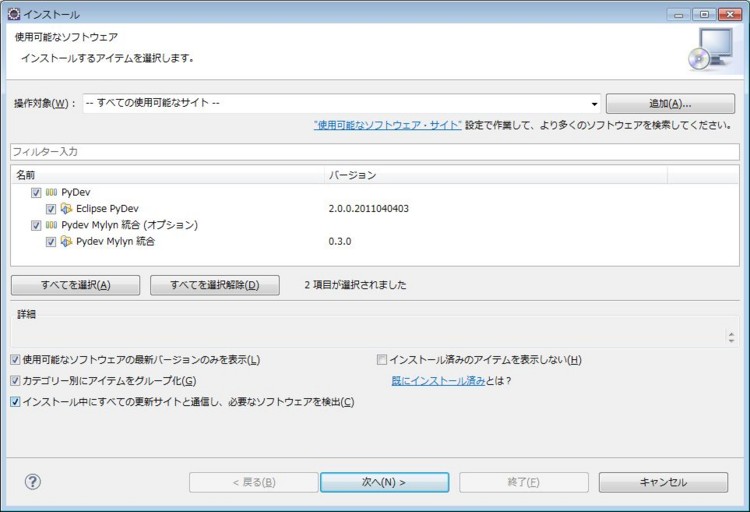Click the Eclipse icon in the title bar
750x512 pixels.
[x=14, y=14]
